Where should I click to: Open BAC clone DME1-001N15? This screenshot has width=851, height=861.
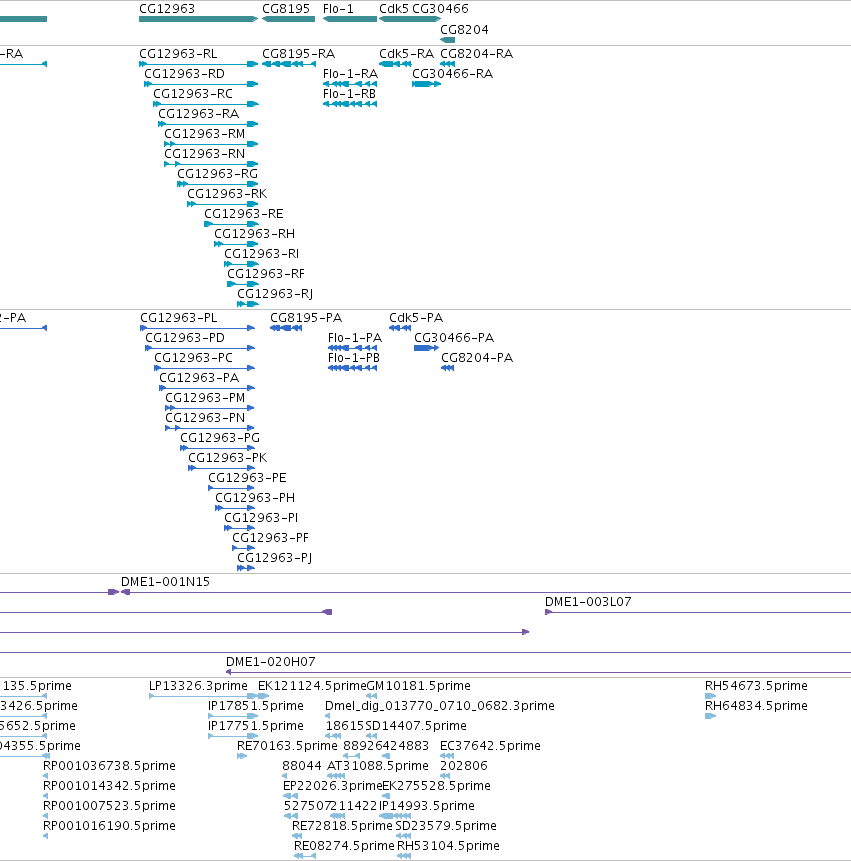click(165, 582)
